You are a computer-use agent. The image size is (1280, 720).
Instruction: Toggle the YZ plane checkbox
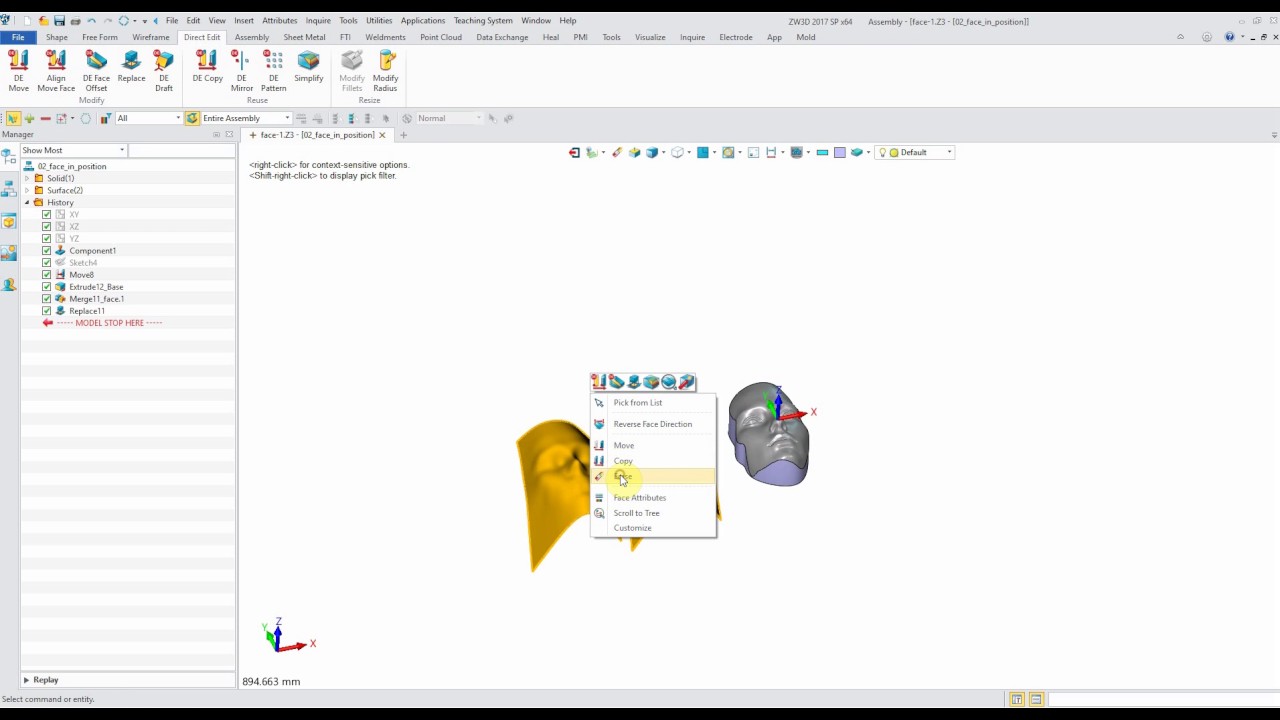tap(46, 239)
